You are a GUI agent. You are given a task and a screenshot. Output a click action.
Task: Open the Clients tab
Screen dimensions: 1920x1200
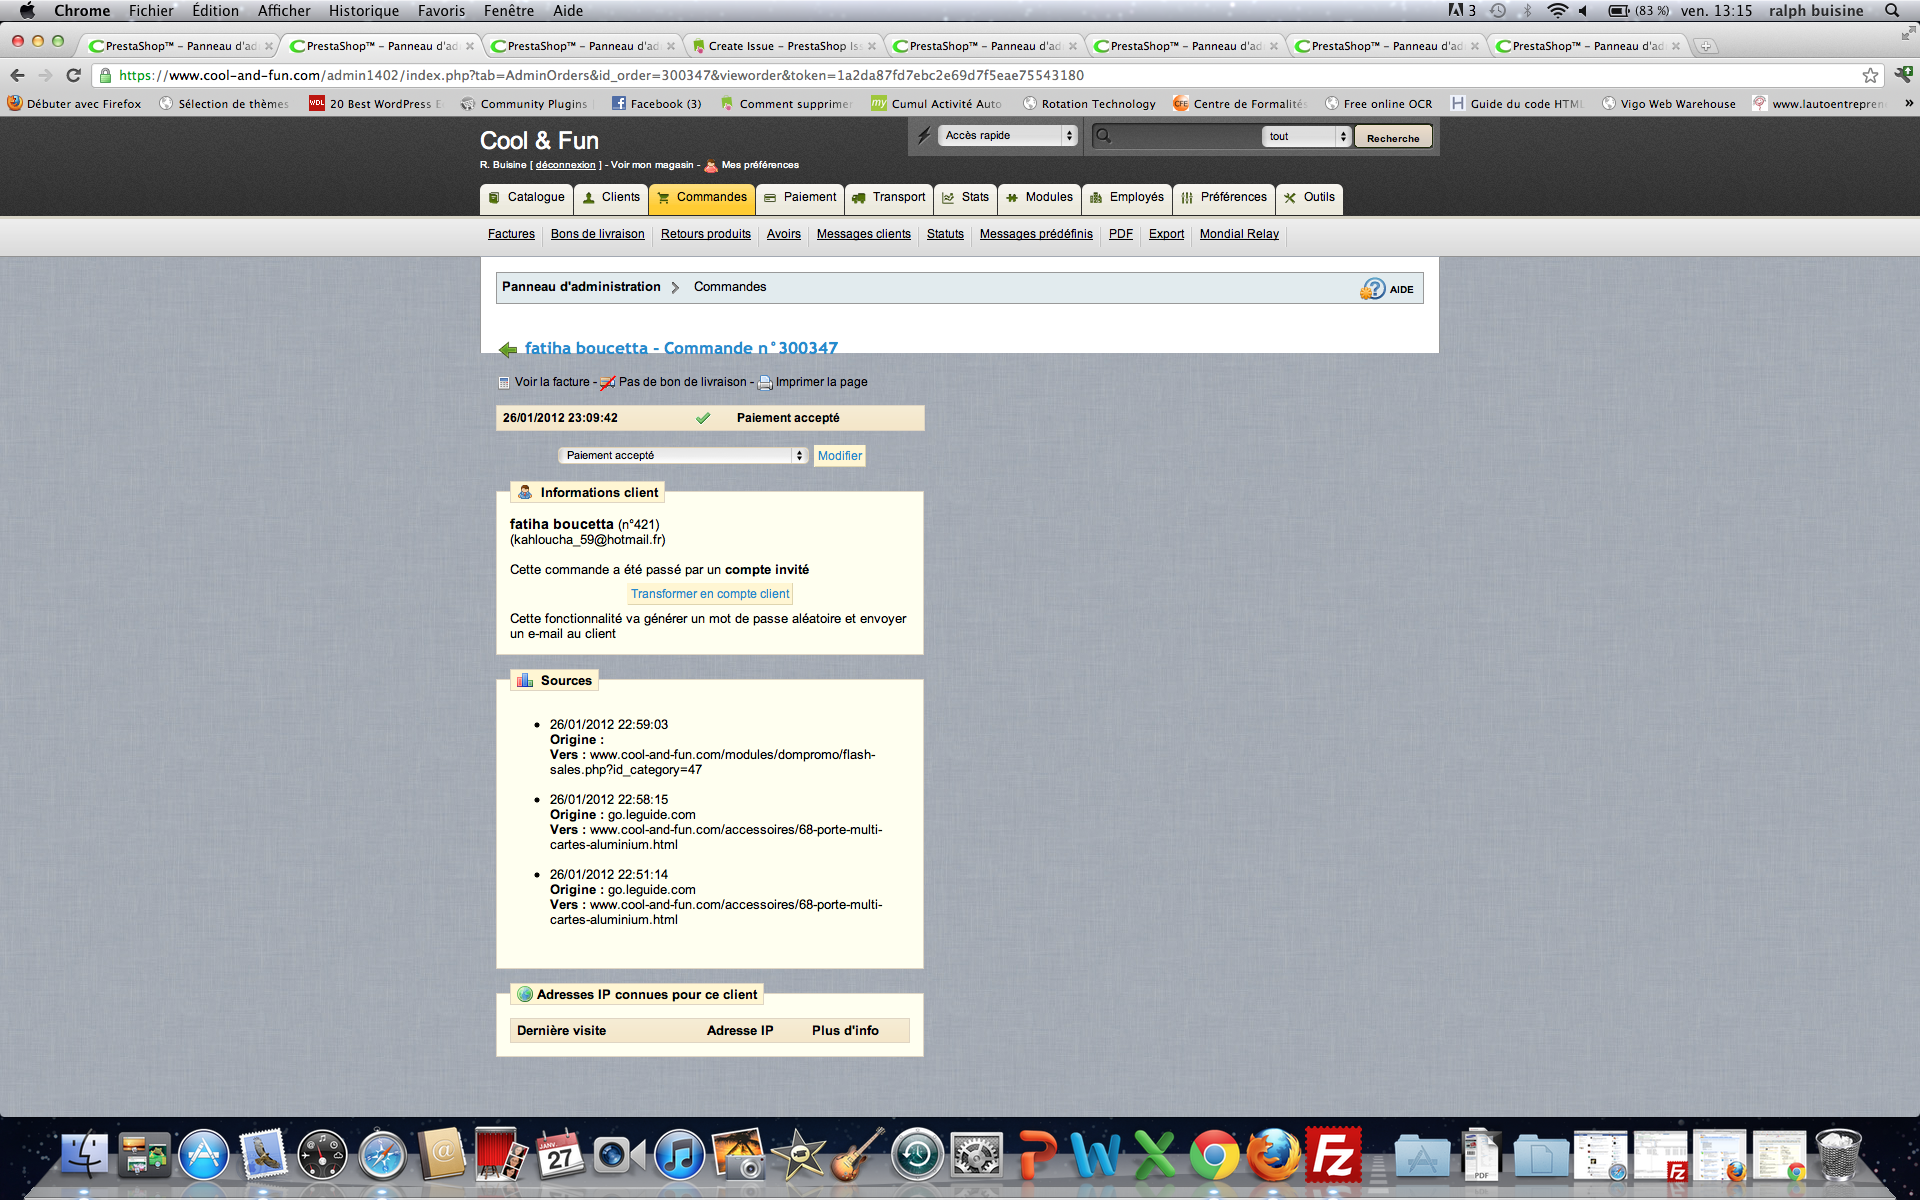coord(611,198)
